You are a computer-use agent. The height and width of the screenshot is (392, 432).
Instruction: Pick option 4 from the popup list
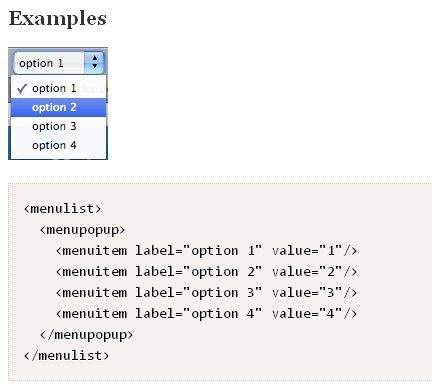(59, 145)
